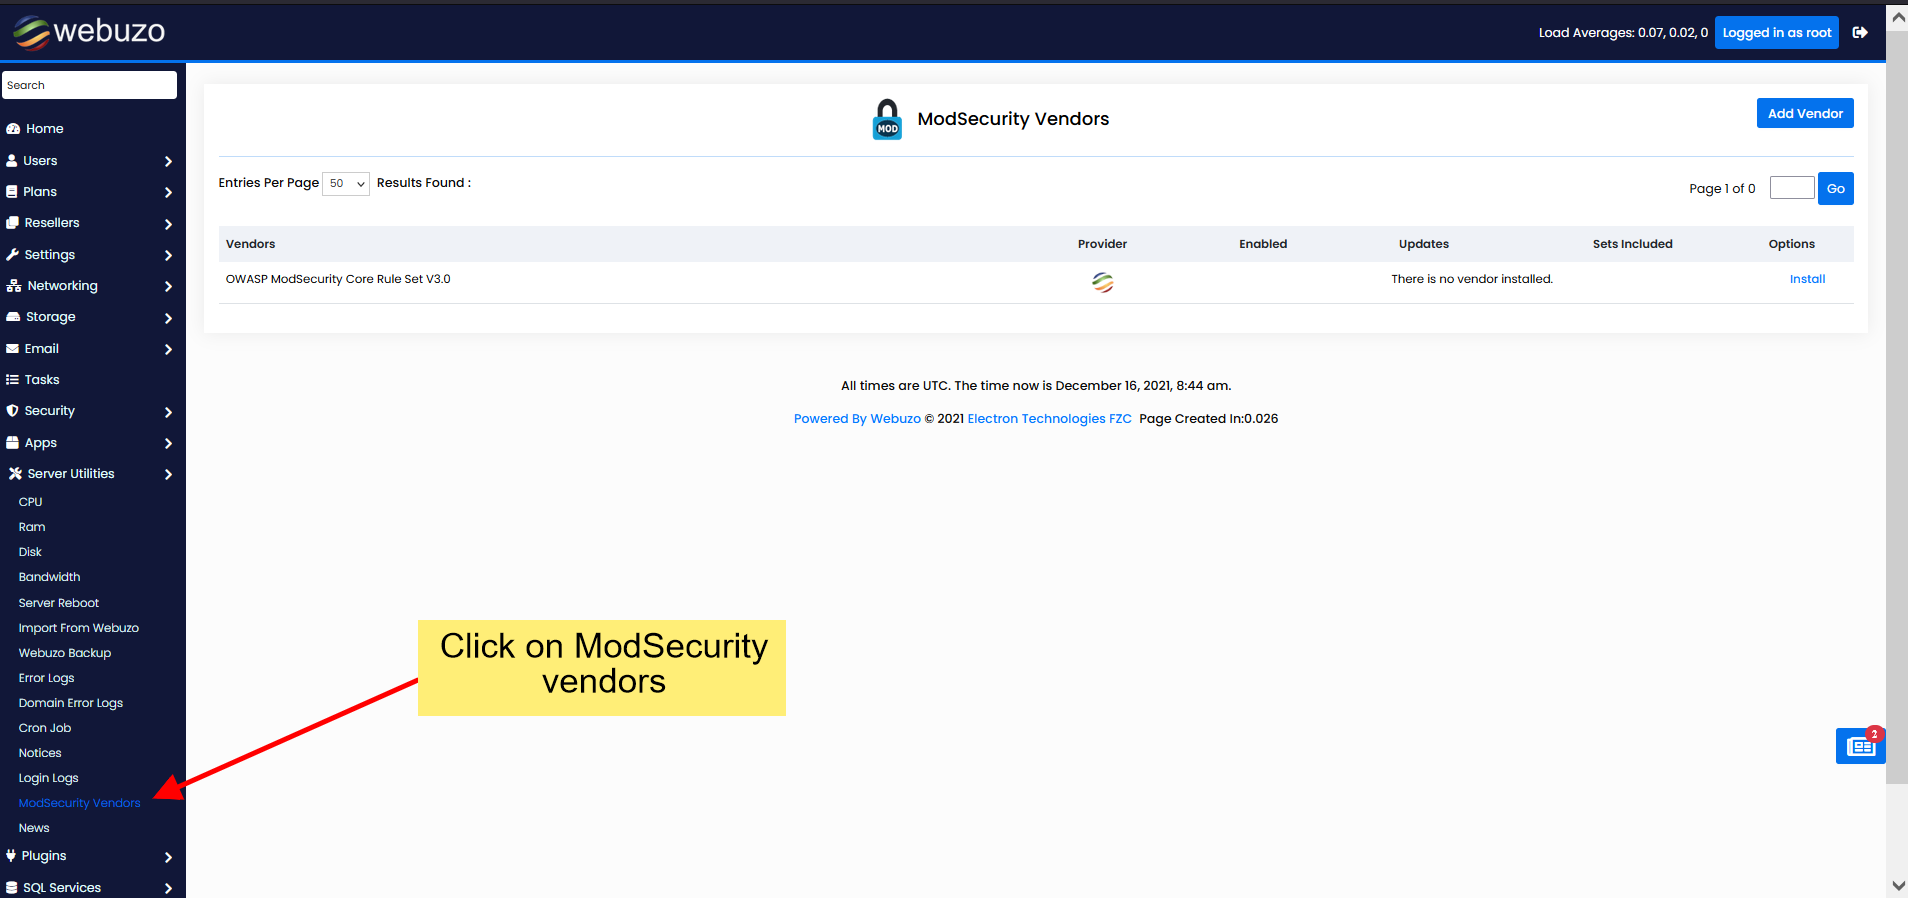Click the Logged in as root button
Image resolution: width=1908 pixels, height=898 pixels.
(1777, 33)
